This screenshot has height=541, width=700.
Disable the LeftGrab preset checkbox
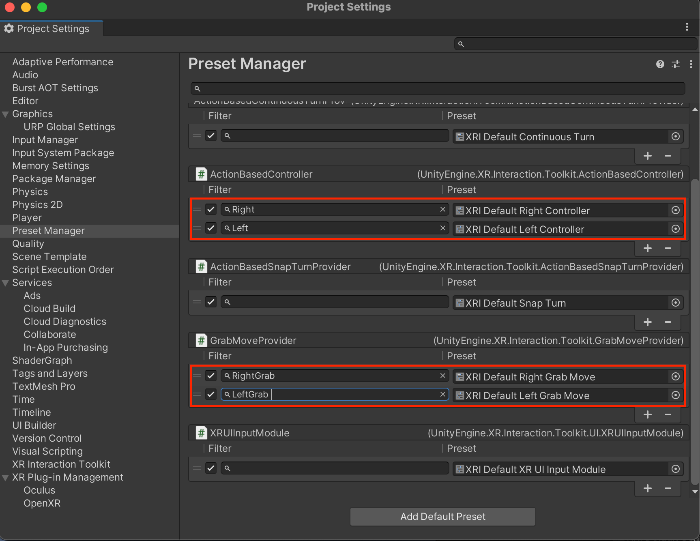pyautogui.click(x=211, y=395)
